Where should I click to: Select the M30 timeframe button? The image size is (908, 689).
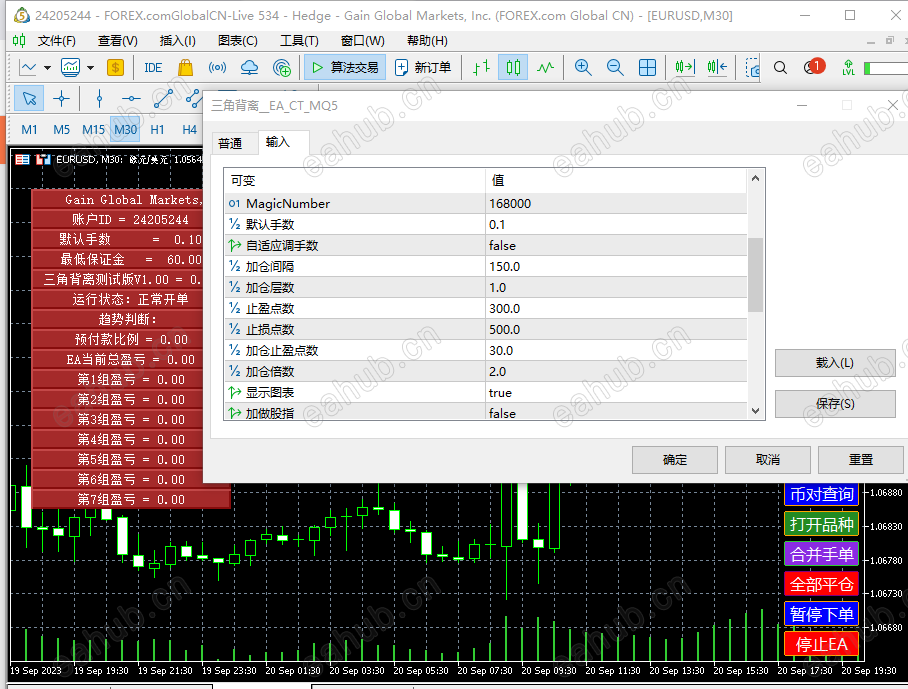tap(126, 130)
